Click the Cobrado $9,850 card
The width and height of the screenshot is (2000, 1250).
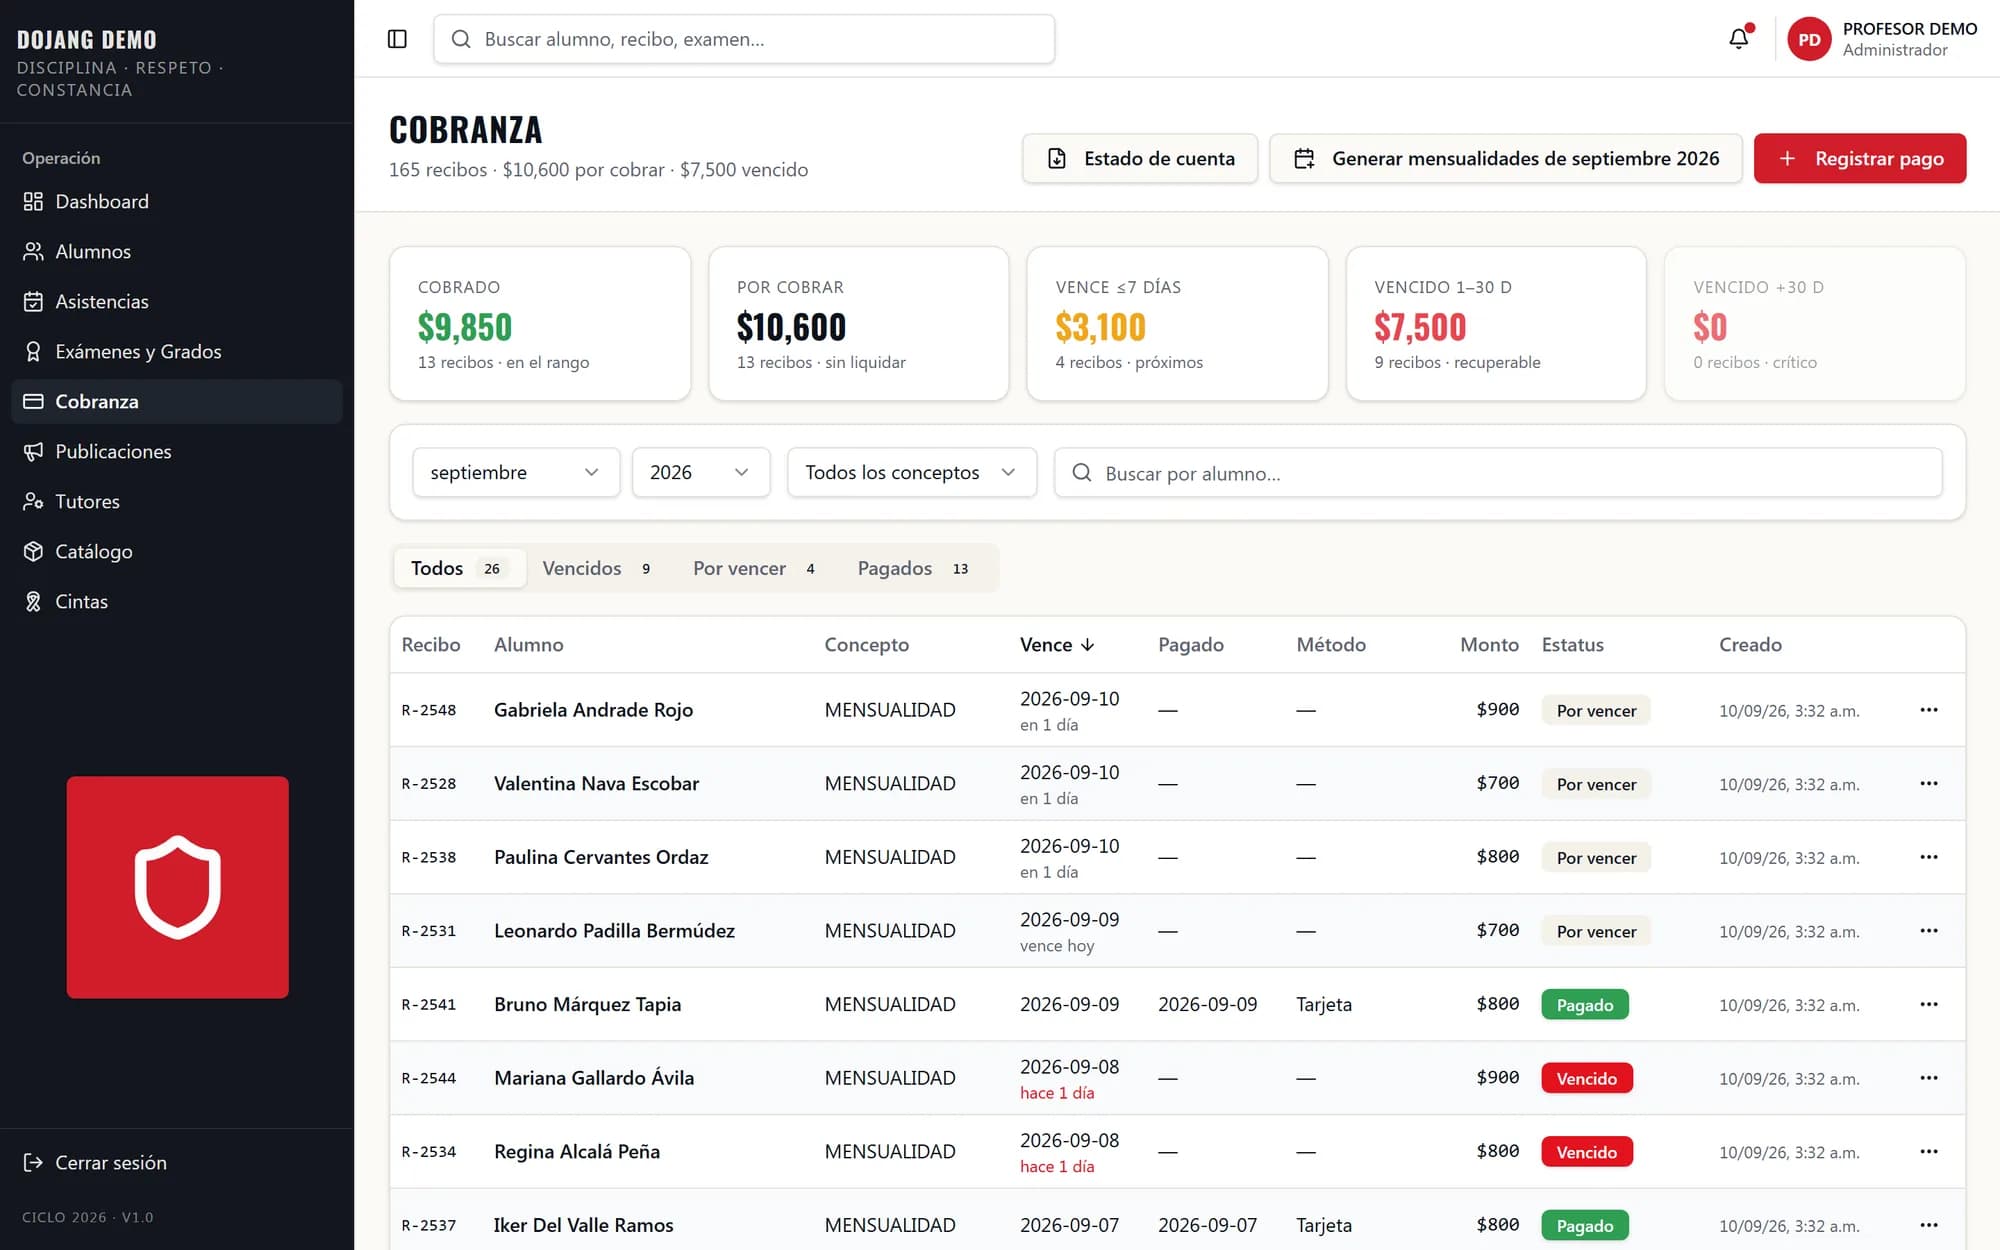[540, 324]
